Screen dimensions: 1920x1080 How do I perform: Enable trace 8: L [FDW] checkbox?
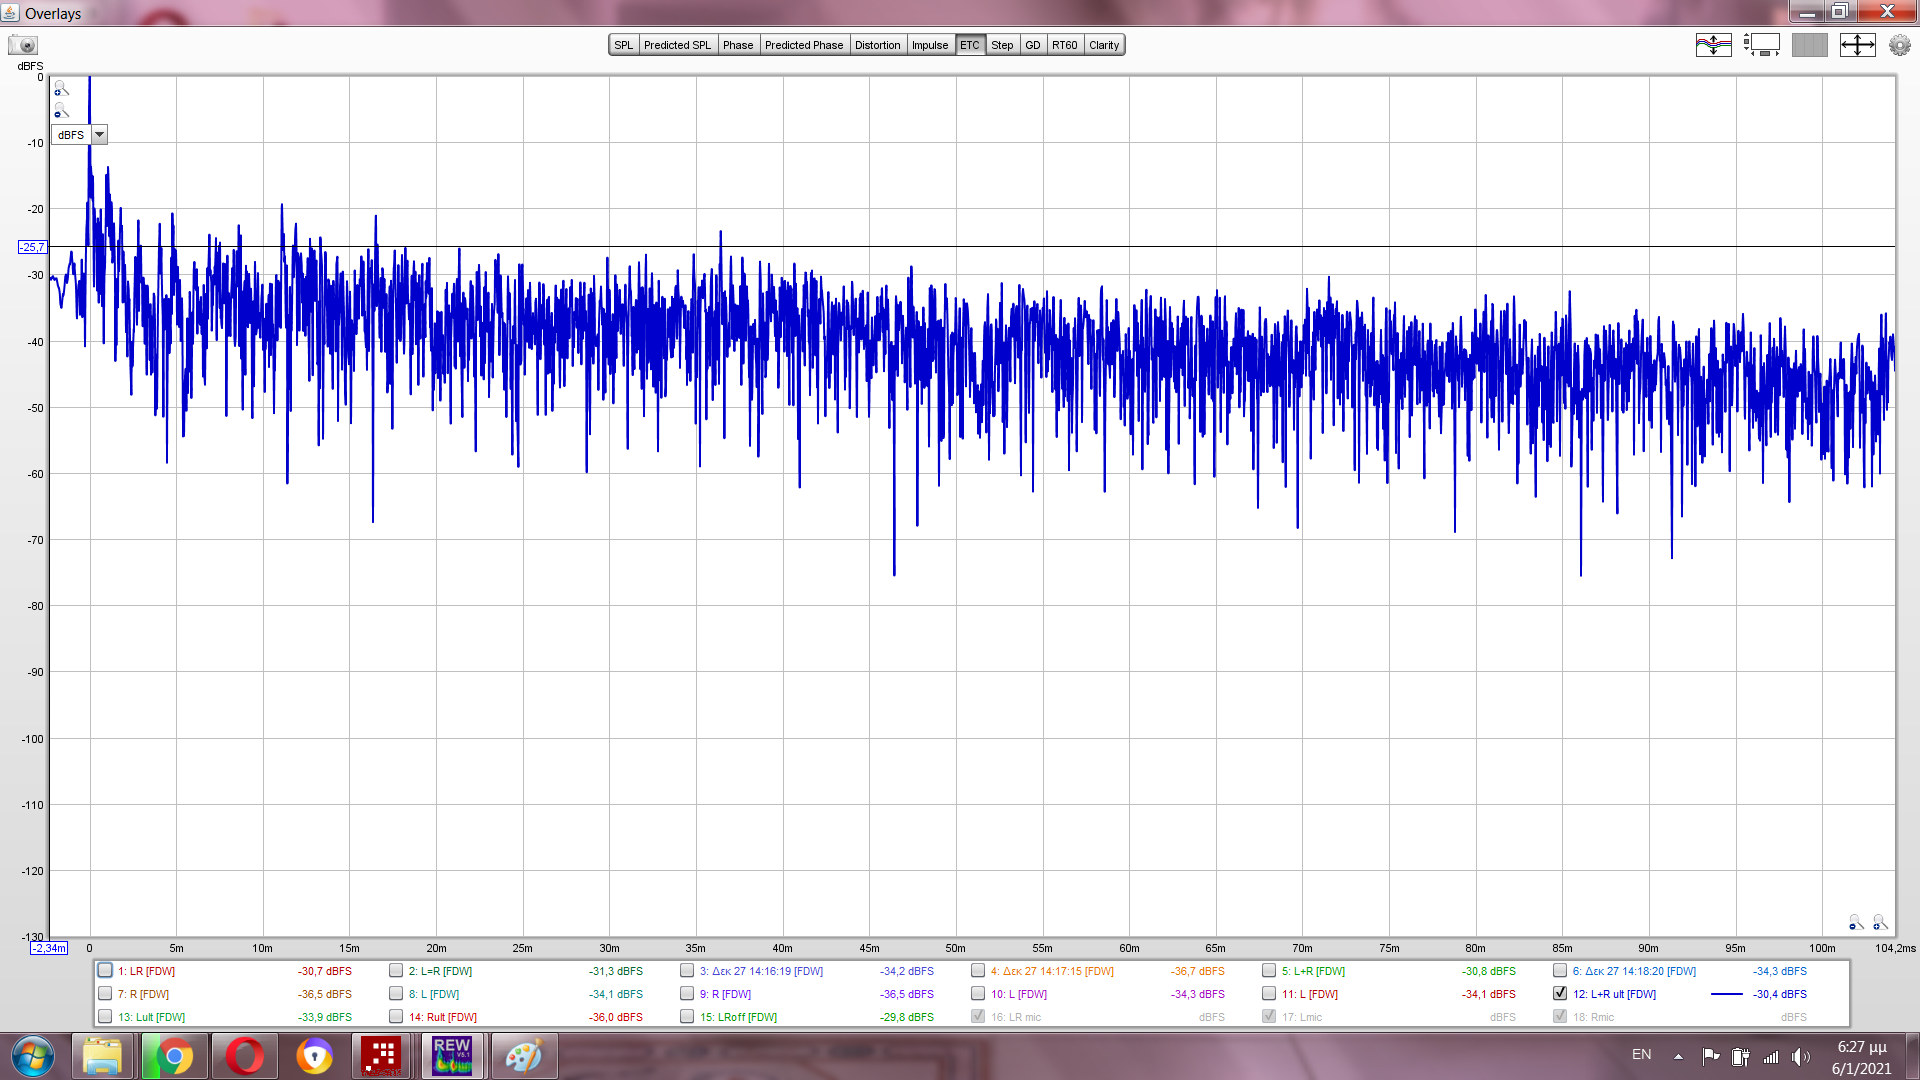point(396,994)
